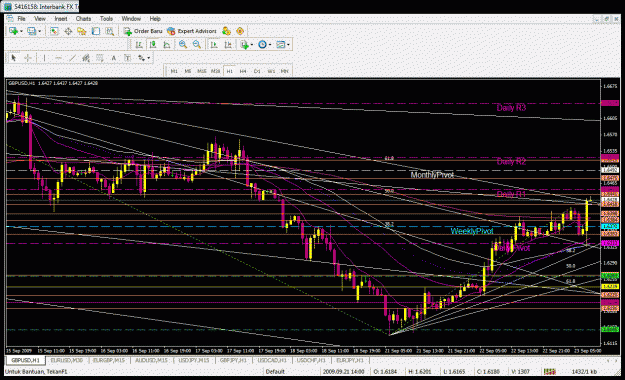
Task: Switch to M15 timeframe
Action: coord(202,71)
